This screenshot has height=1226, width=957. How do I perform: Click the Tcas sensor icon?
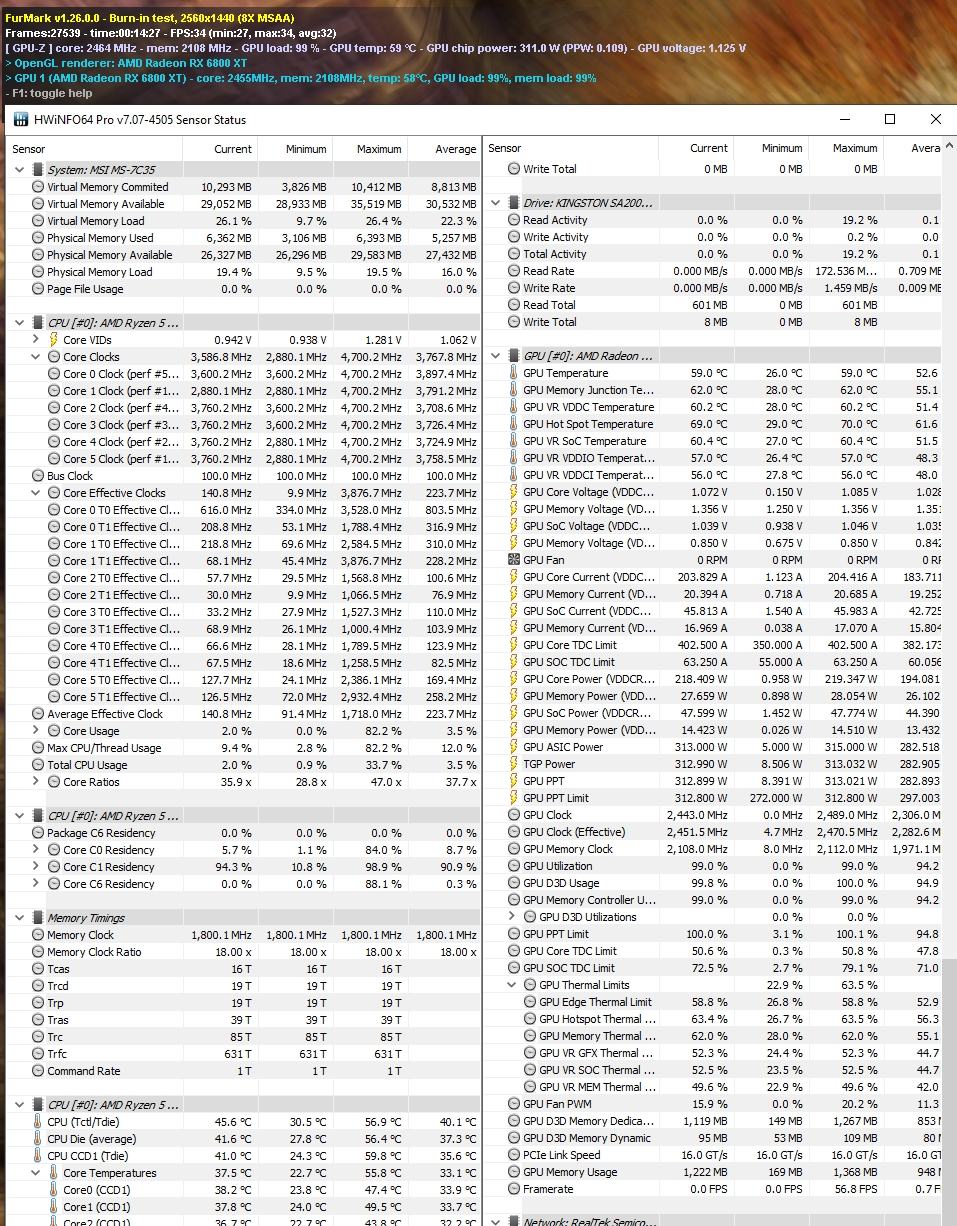pos(38,969)
